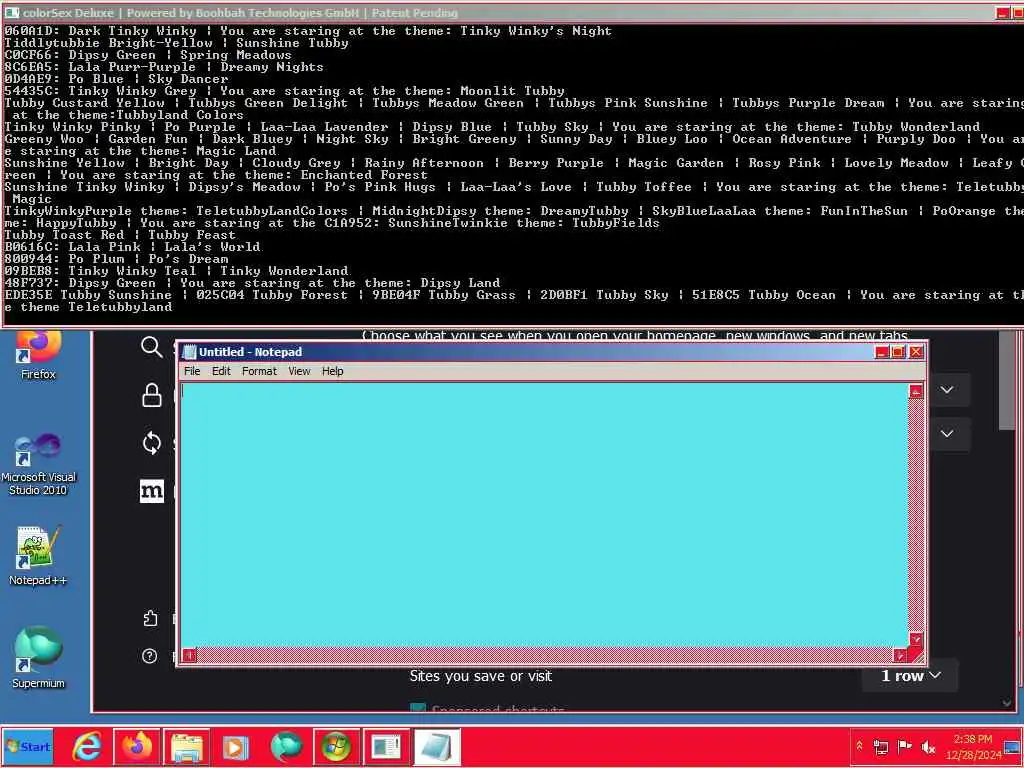Click console text 'Tiddlytubbie Bright-Yellow'

pos(108,42)
